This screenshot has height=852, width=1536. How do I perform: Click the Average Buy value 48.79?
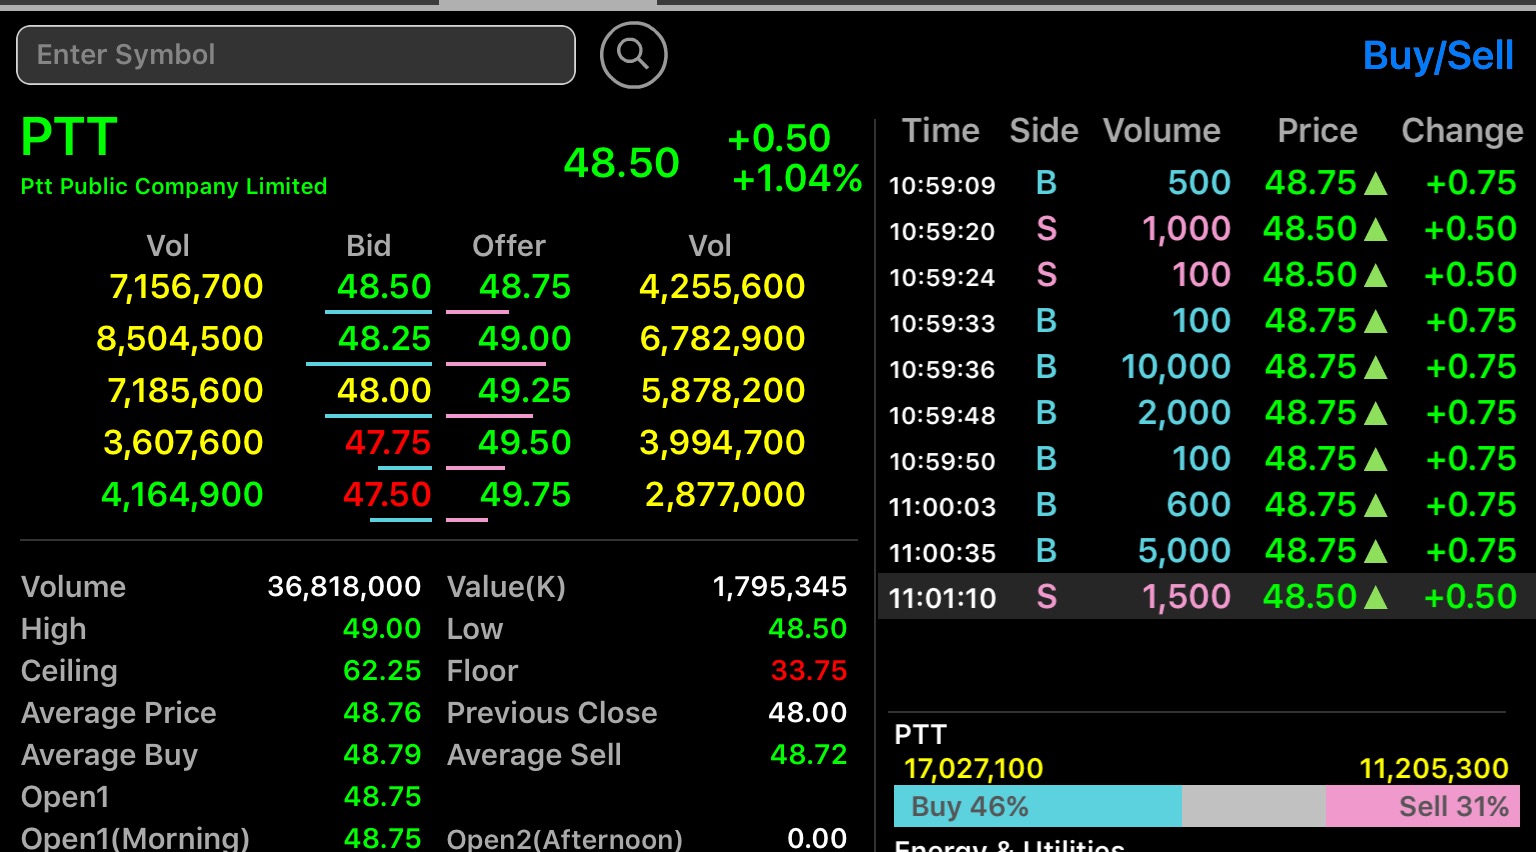382,755
